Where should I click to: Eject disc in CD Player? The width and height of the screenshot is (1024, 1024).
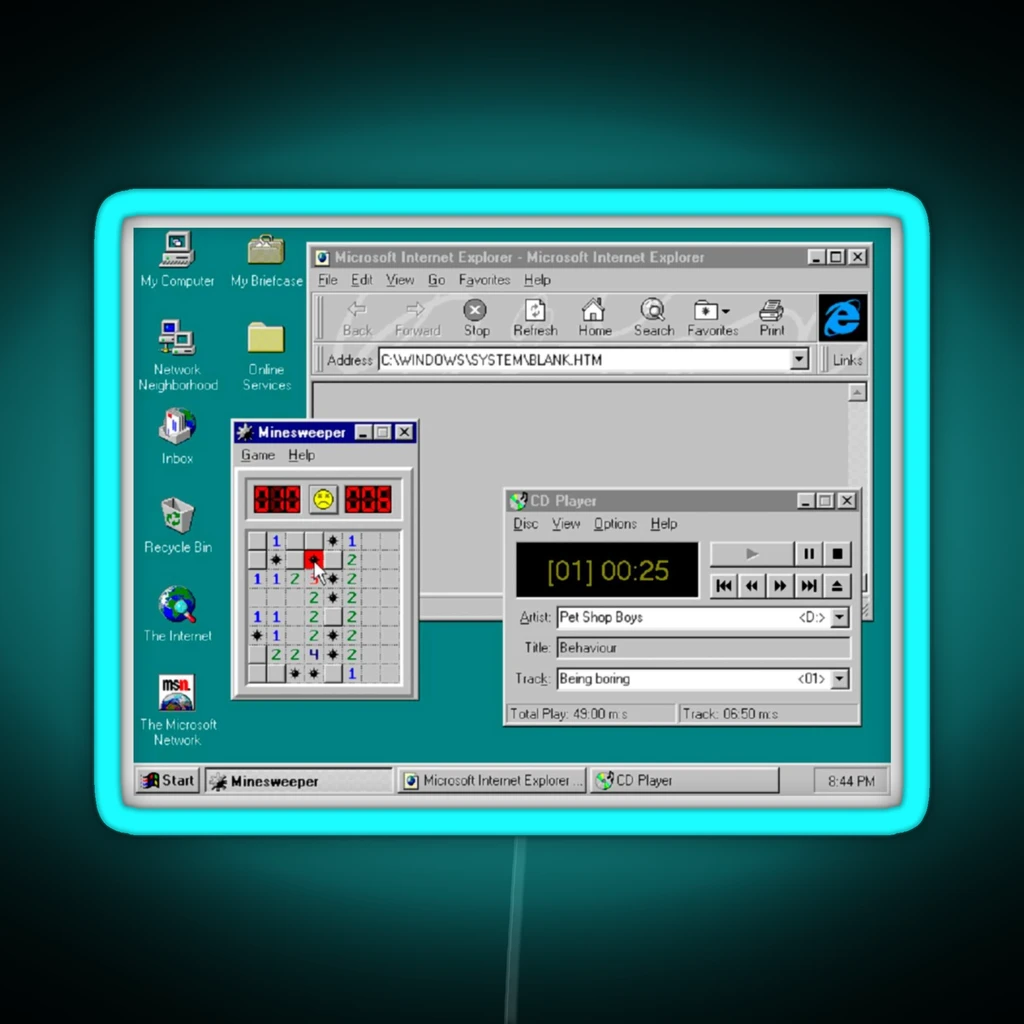click(837, 586)
